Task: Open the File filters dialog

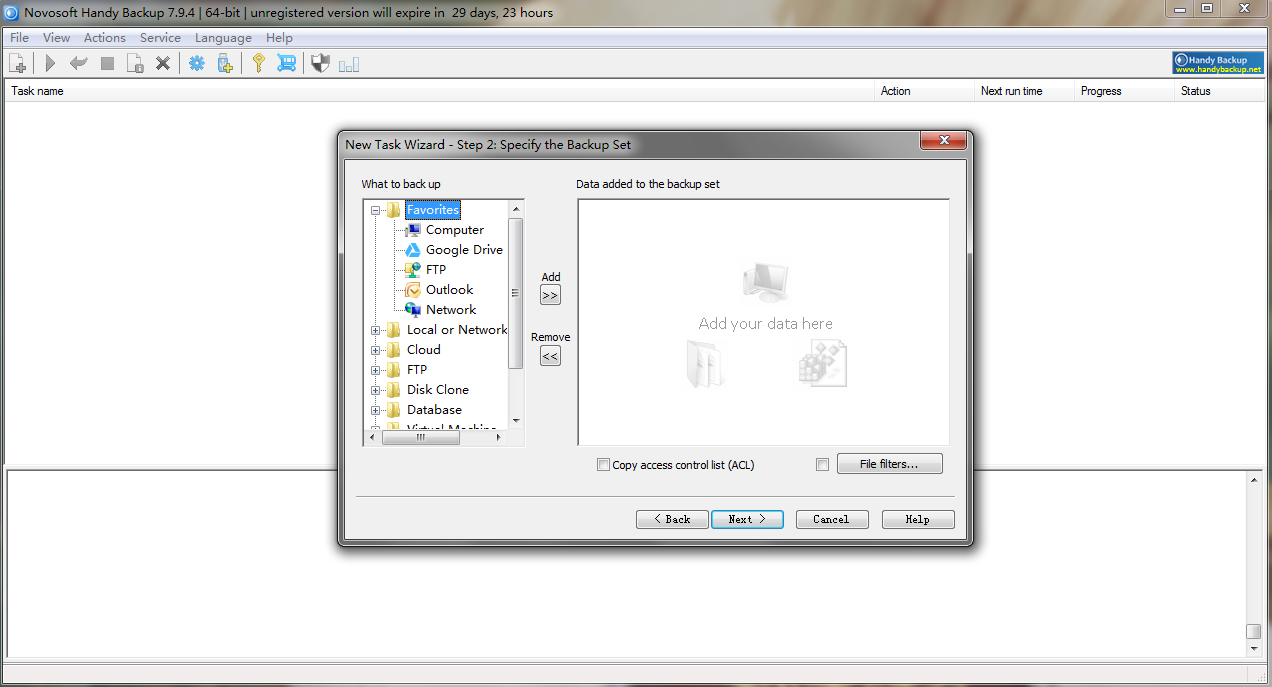Action: (889, 464)
